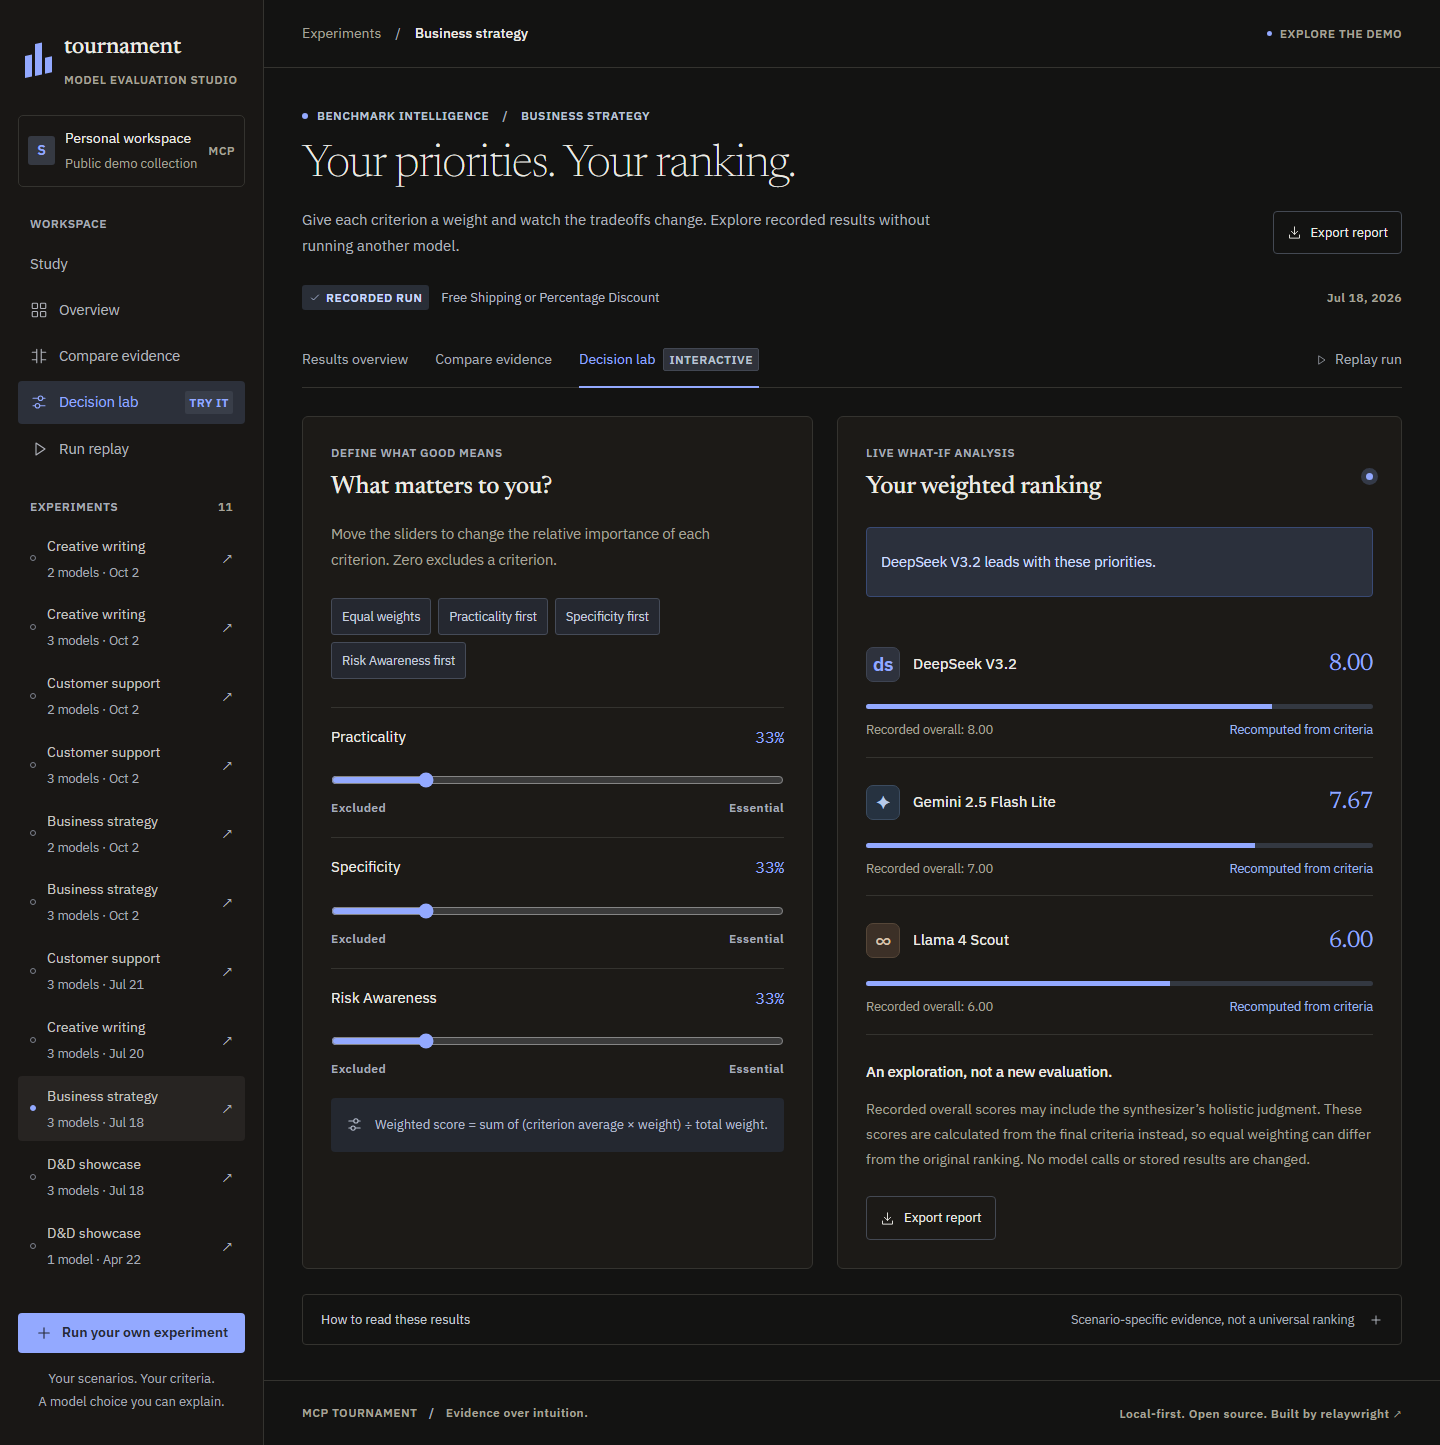Open the Personal workspace selector
The width and height of the screenshot is (1440, 1445).
[131, 151]
